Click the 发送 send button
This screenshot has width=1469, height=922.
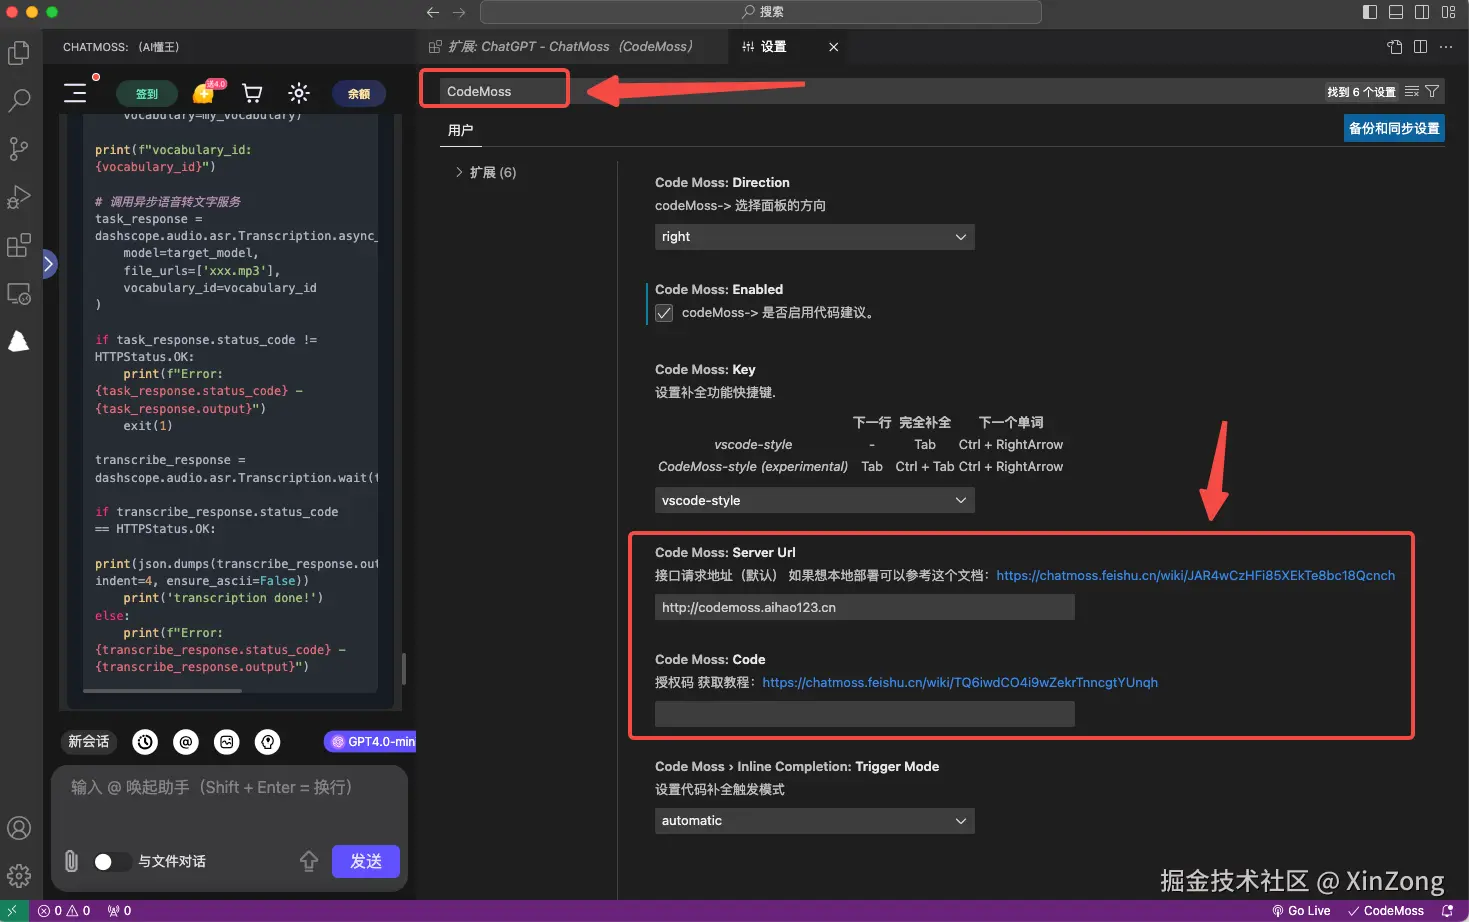click(x=366, y=861)
